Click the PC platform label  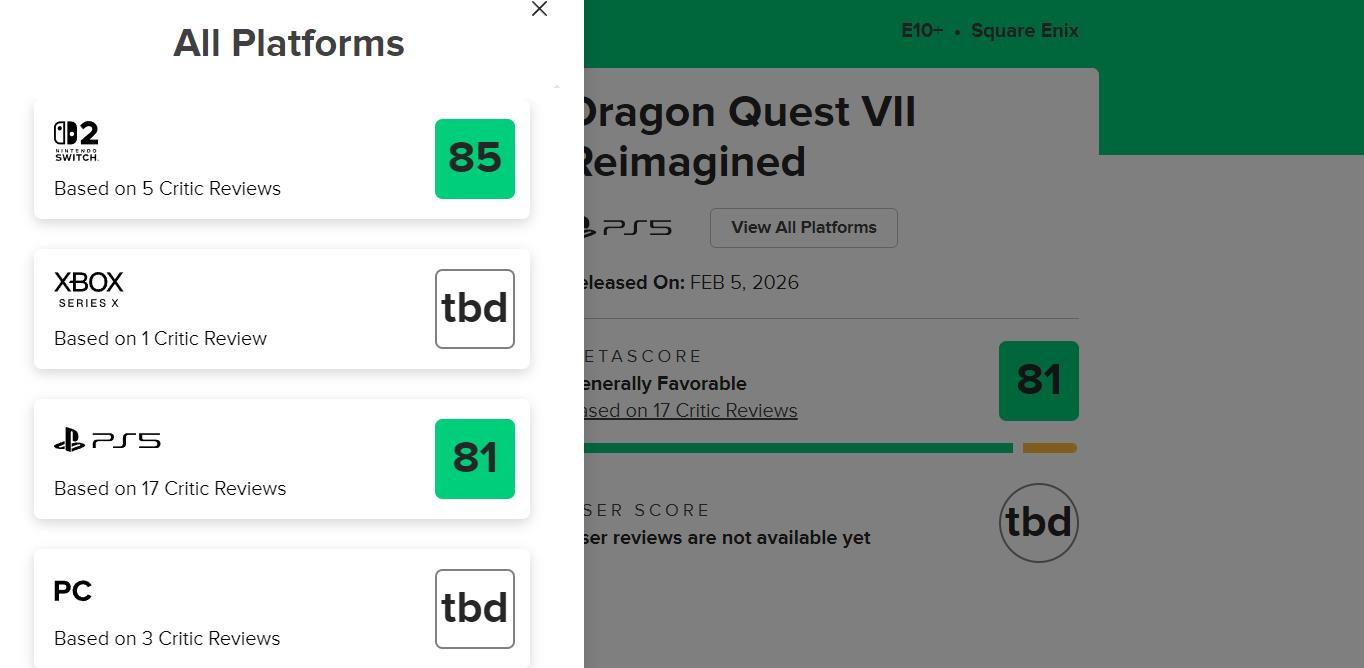73,591
